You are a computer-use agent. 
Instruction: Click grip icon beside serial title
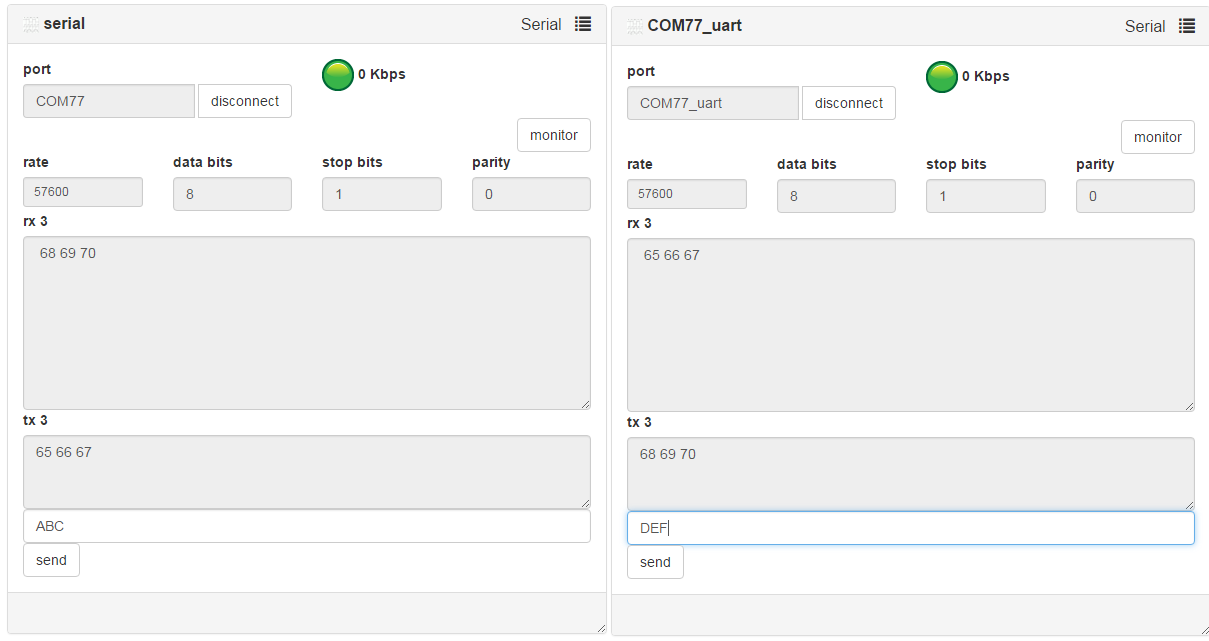[x=31, y=24]
